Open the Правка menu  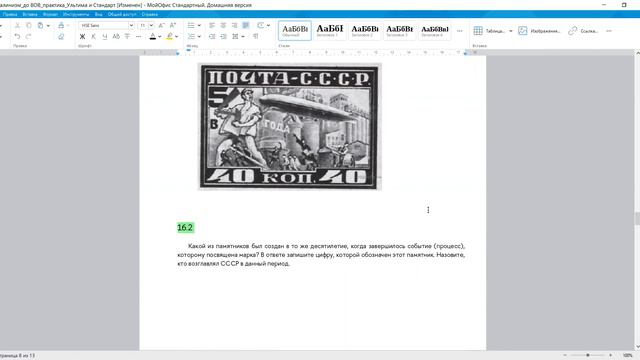click(10, 14)
